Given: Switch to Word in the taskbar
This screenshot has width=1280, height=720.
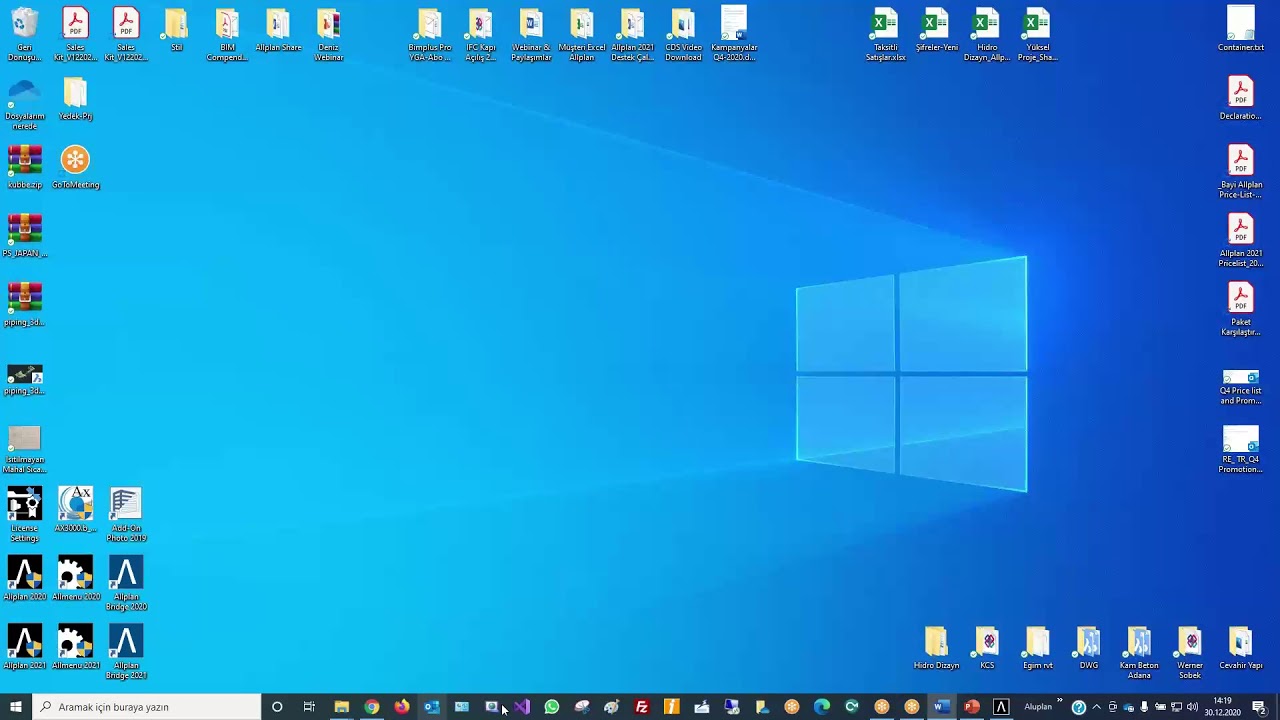Looking at the screenshot, I should coord(940,707).
